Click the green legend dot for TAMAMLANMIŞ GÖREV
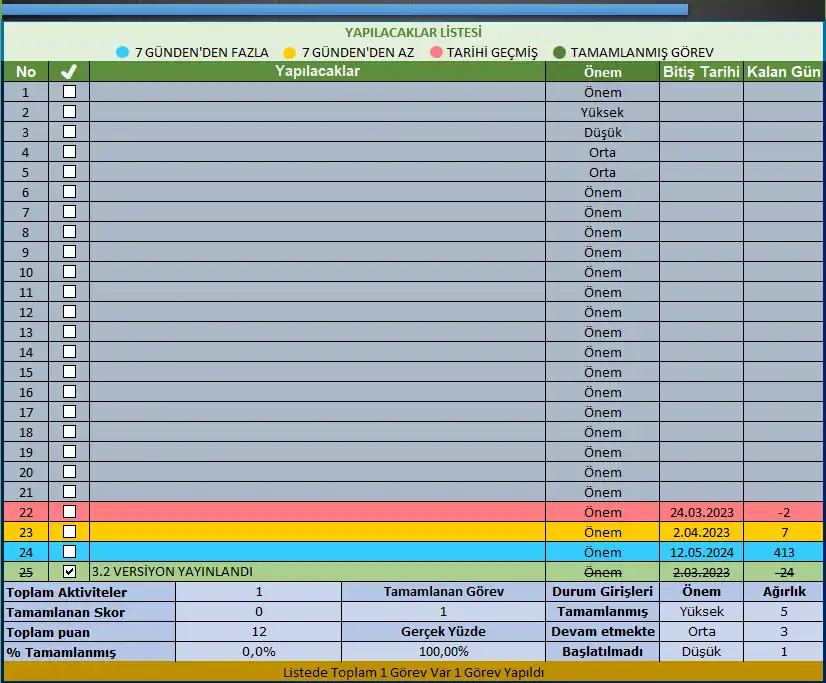Image resolution: width=826 pixels, height=683 pixels. click(559, 52)
